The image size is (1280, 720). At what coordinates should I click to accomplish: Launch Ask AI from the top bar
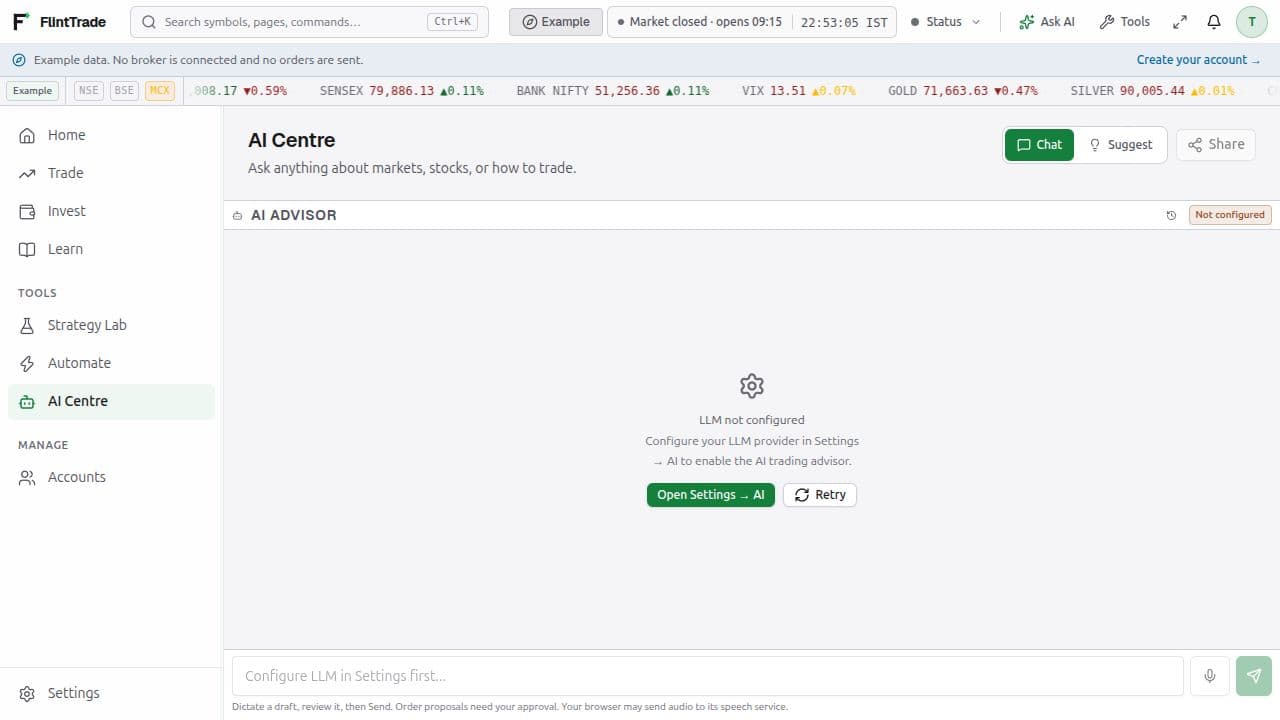(x=1046, y=22)
